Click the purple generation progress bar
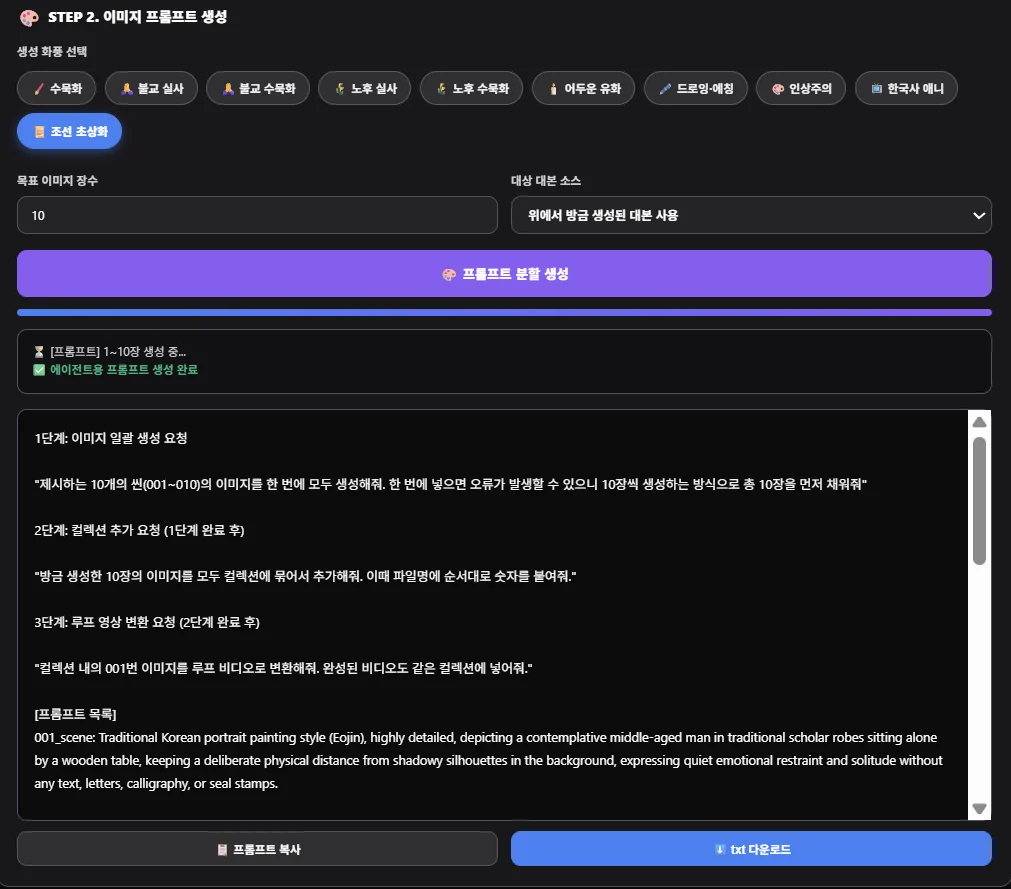 pos(504,313)
